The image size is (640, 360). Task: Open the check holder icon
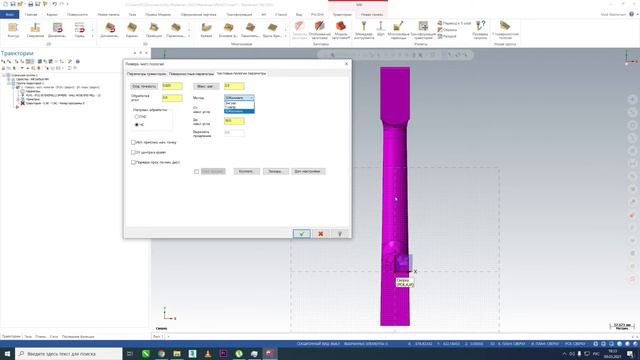[480, 29]
